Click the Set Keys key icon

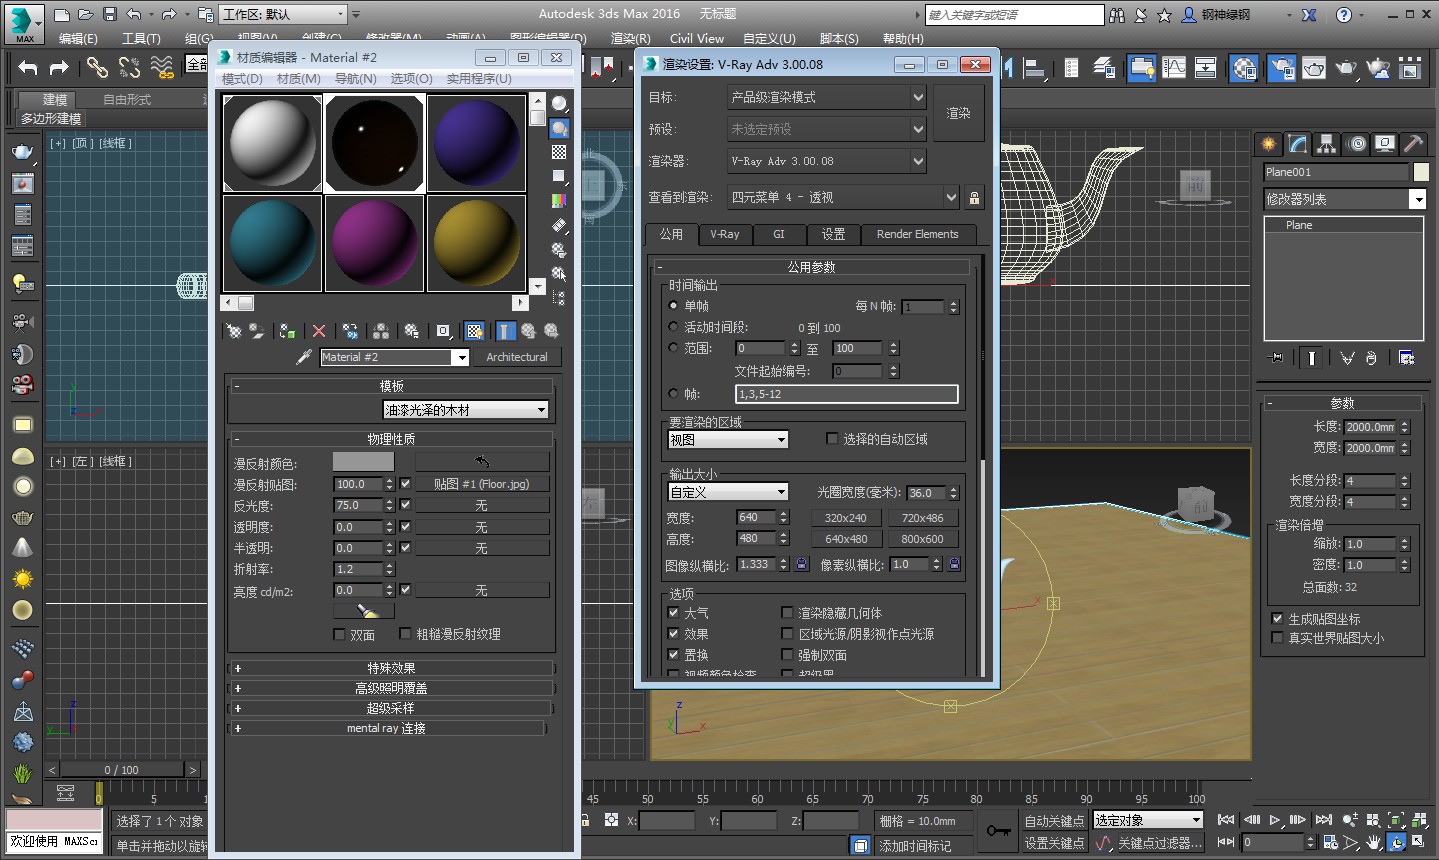[998, 831]
